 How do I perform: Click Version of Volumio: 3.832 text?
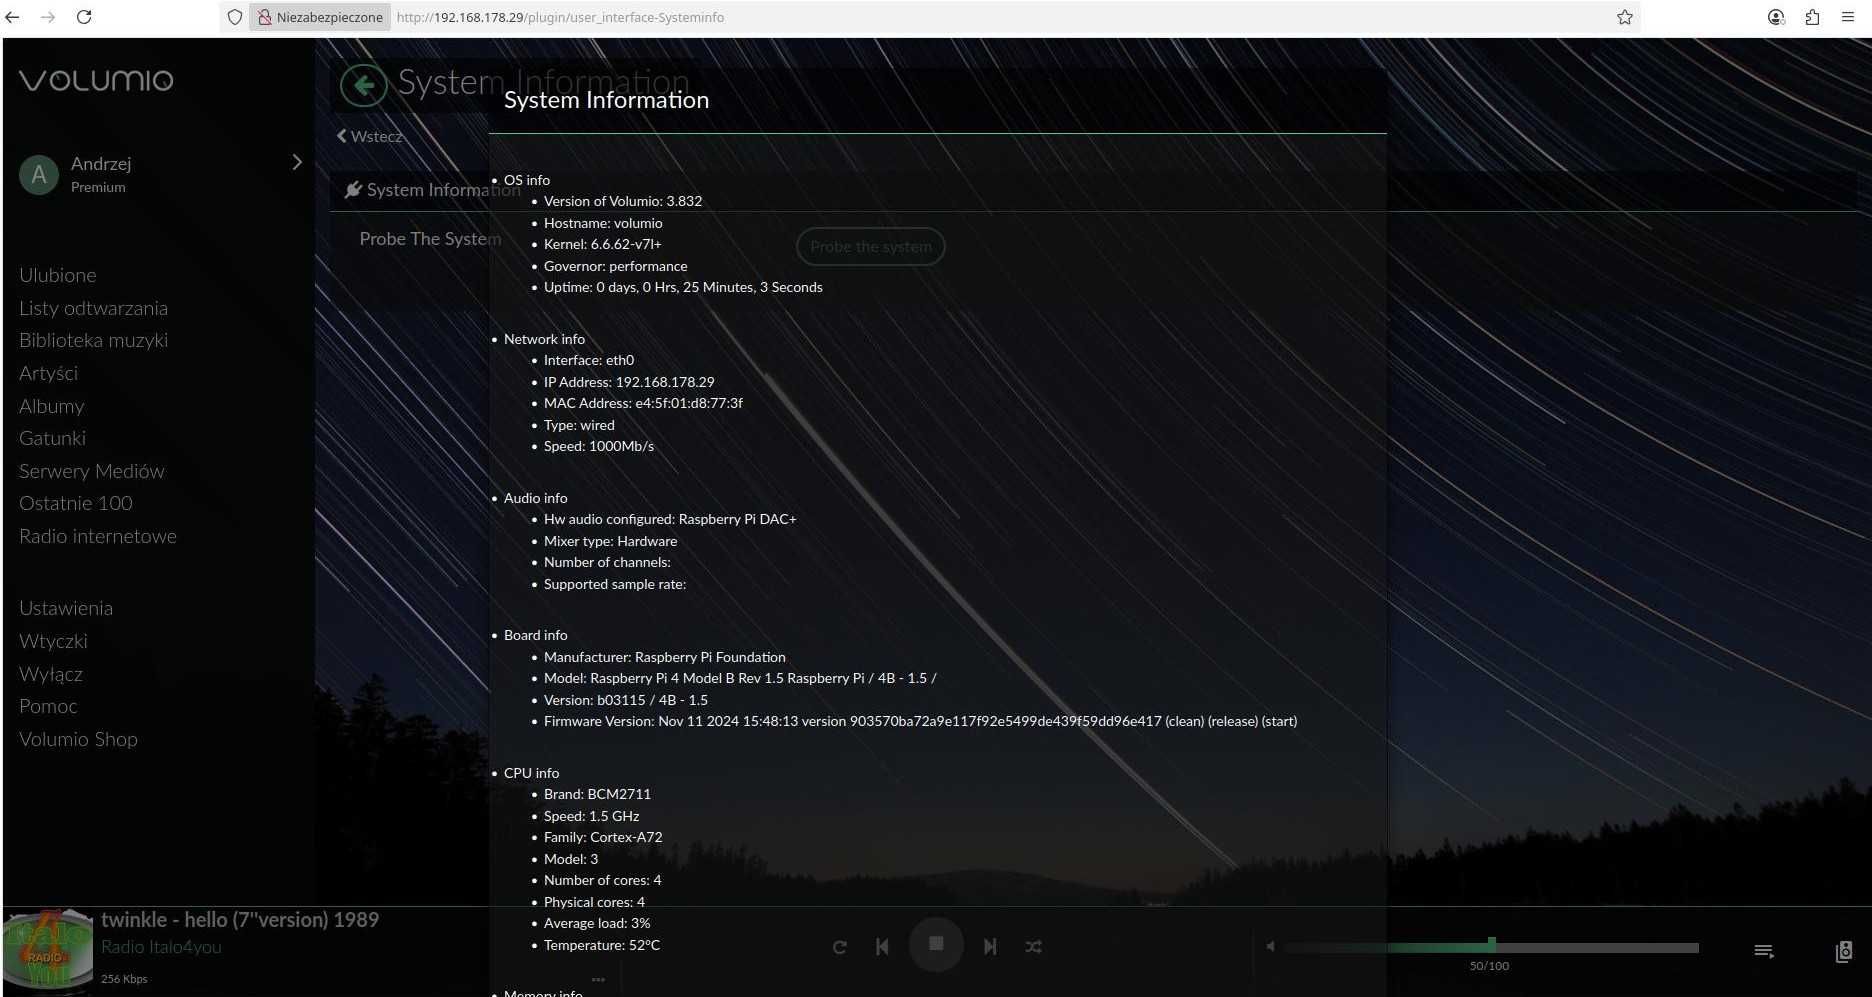click(623, 201)
